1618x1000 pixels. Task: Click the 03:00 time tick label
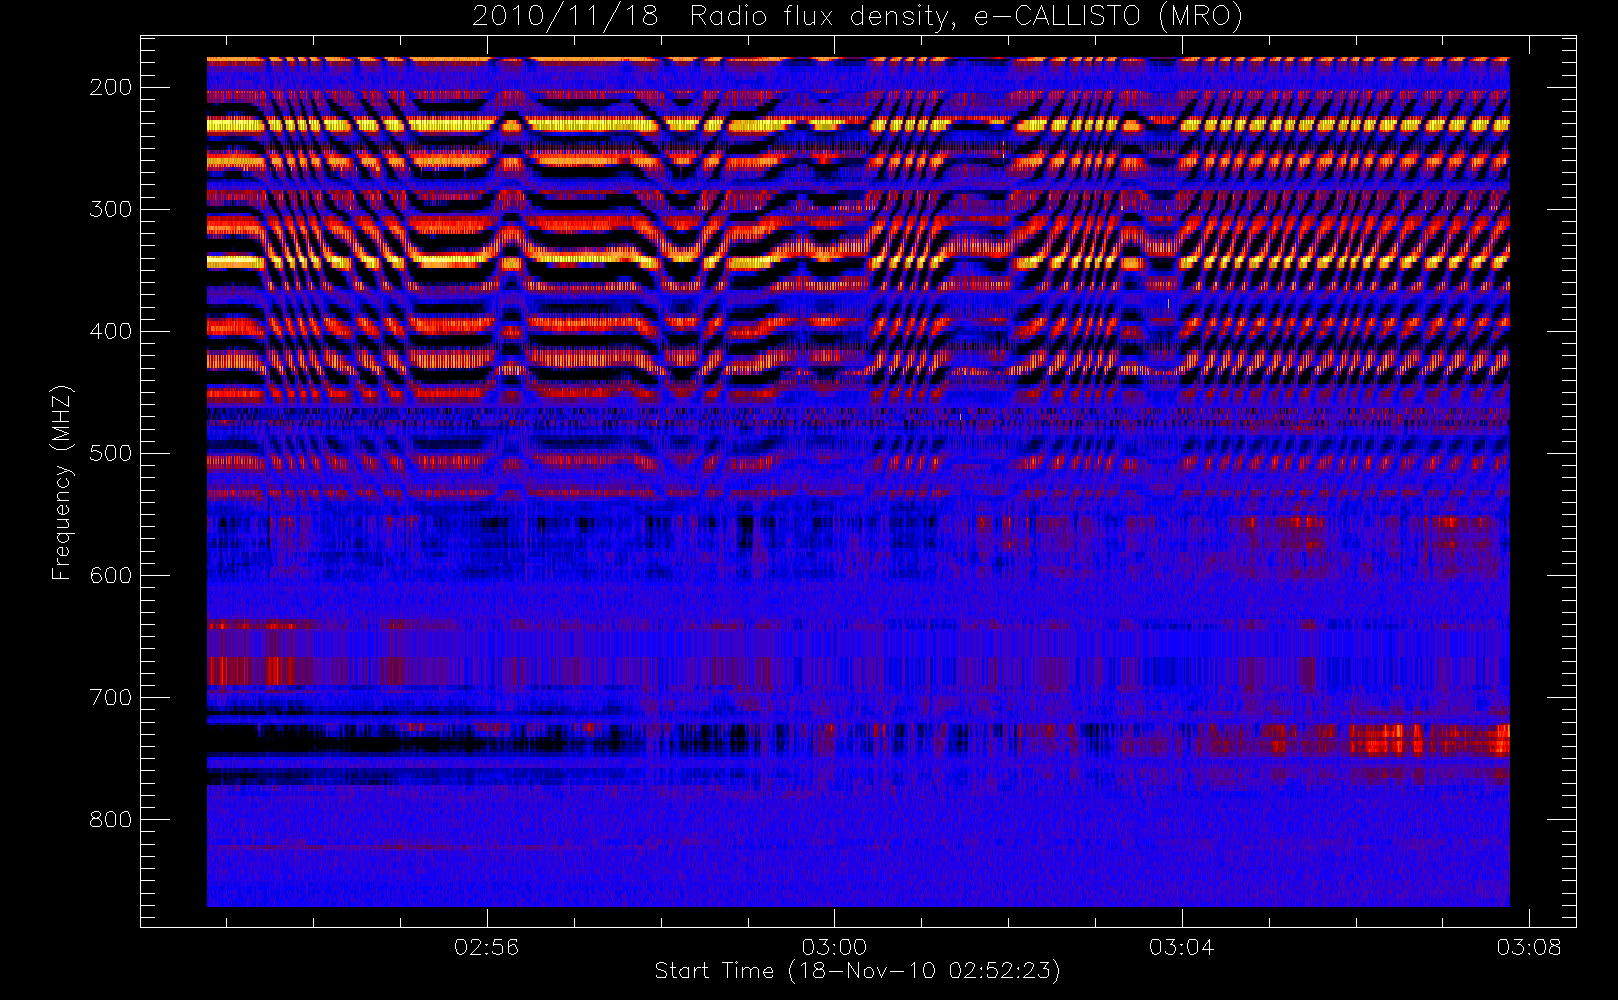tap(834, 946)
